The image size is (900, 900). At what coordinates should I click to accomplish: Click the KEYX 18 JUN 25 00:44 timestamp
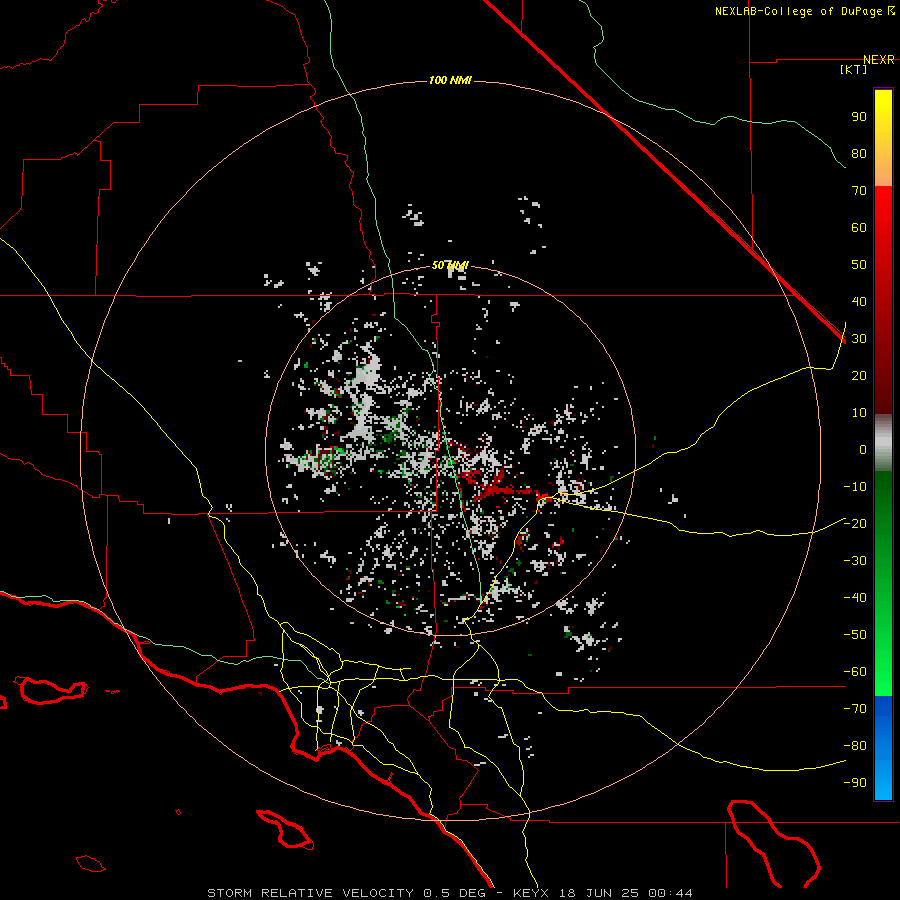pos(603,893)
